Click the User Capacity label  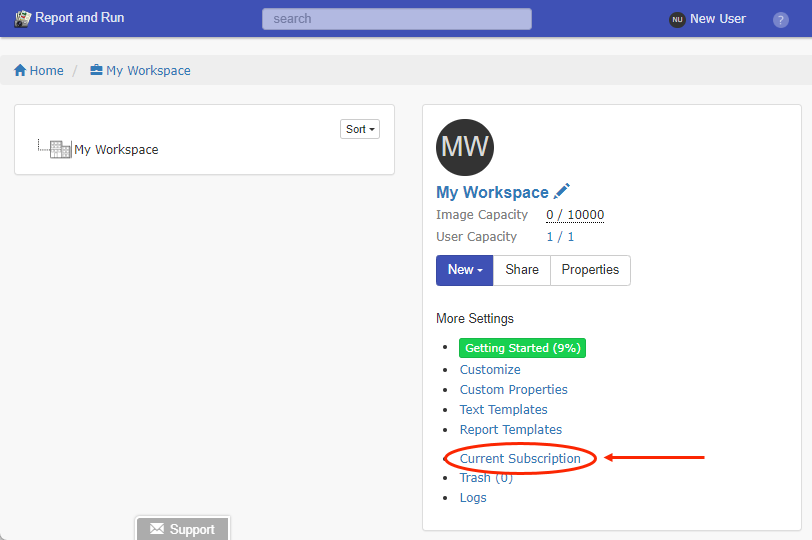coord(476,237)
